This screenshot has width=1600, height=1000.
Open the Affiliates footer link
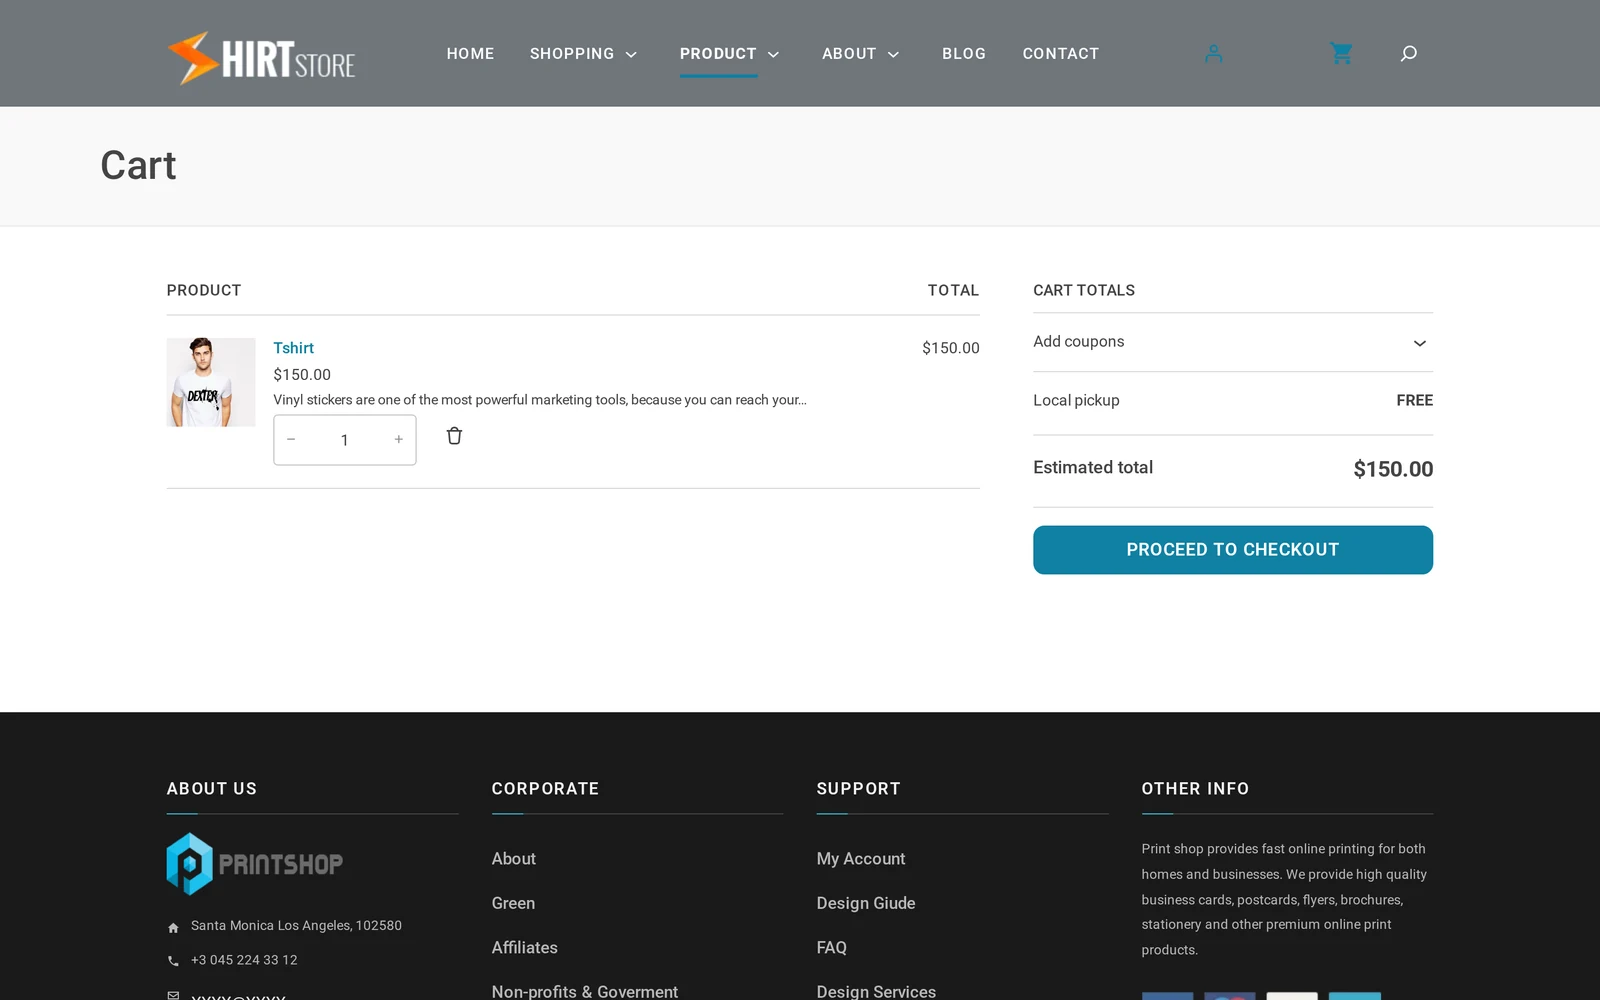click(524, 948)
